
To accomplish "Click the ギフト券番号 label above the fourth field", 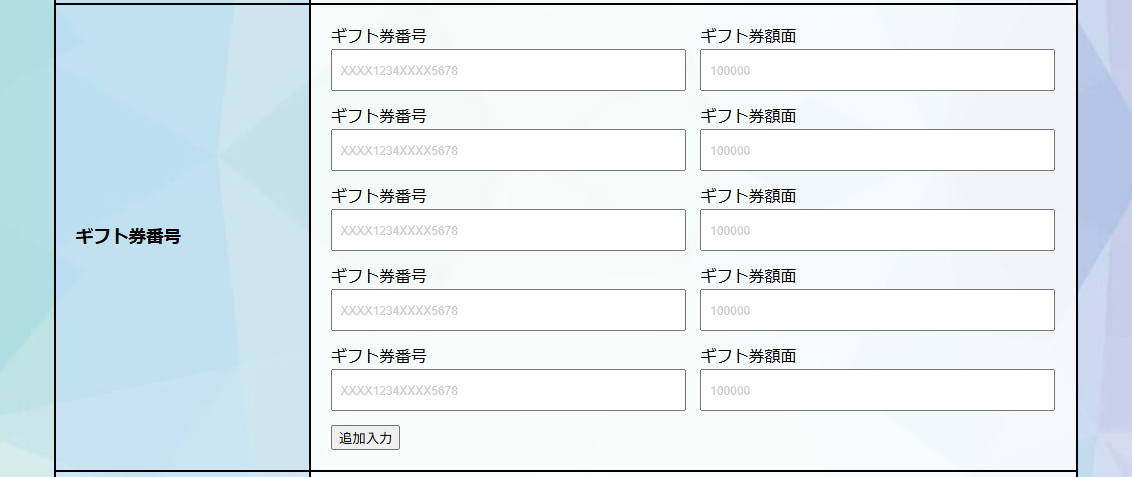I will [x=379, y=276].
